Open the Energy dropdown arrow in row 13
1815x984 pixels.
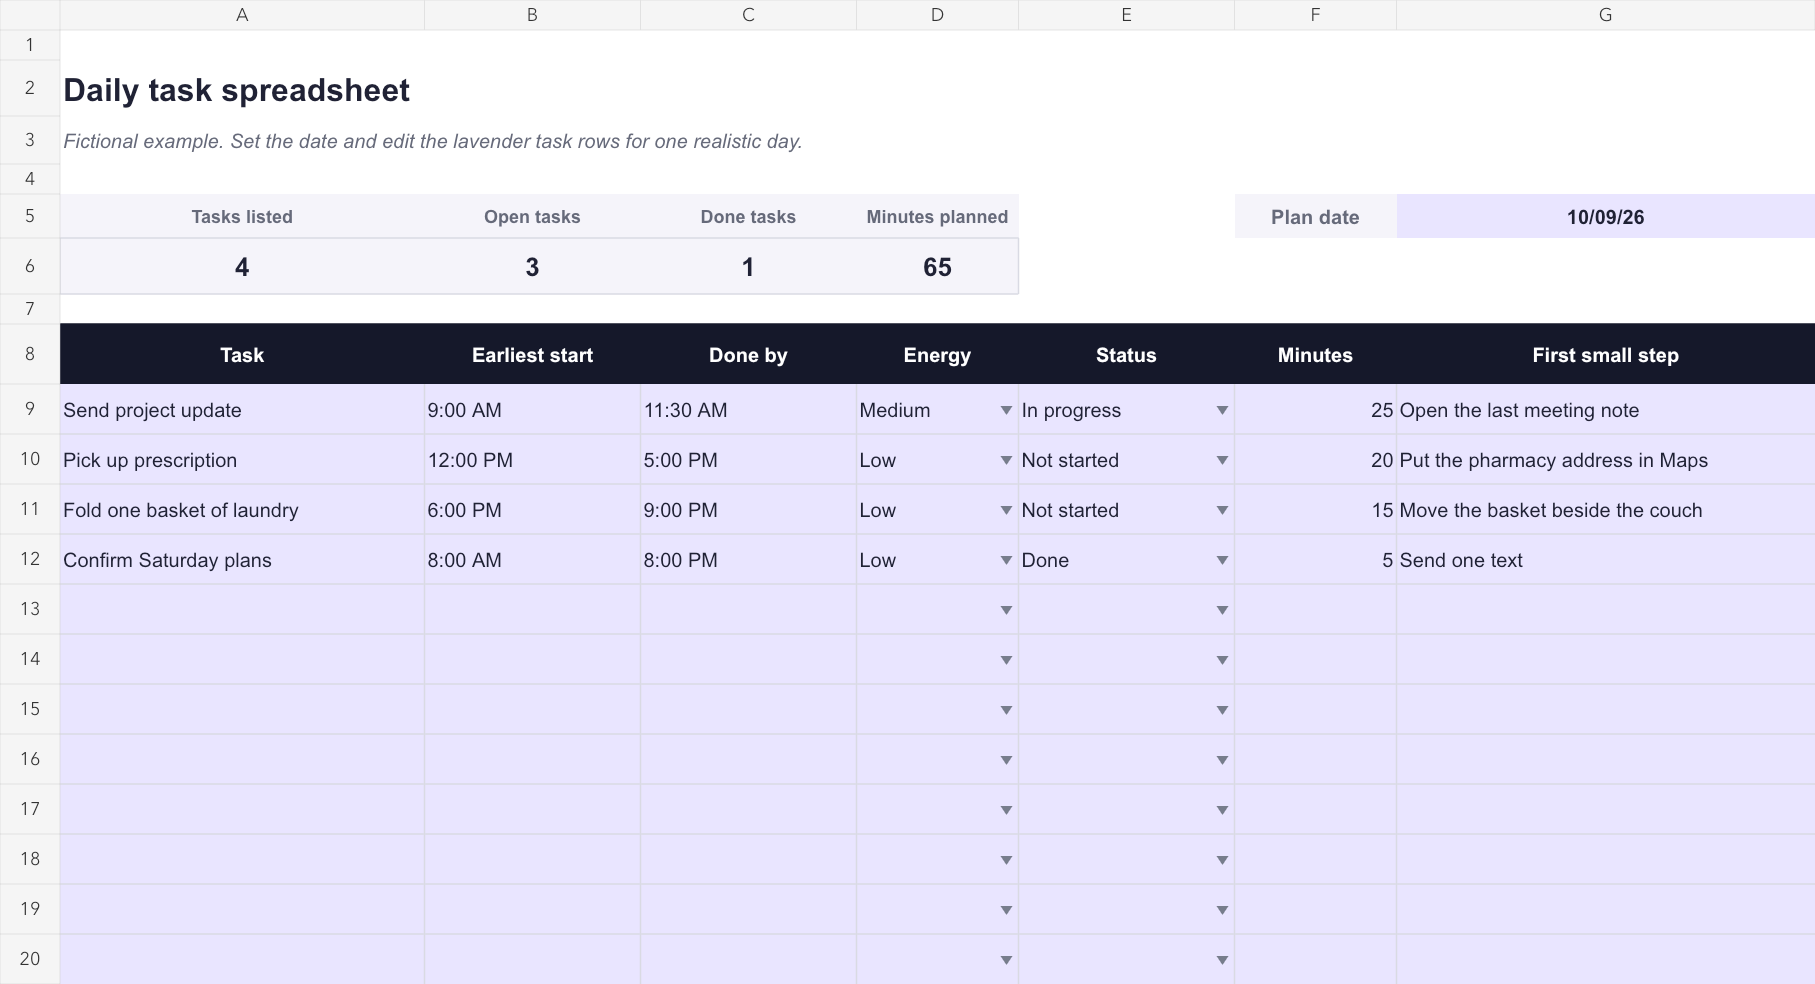pos(1006,610)
